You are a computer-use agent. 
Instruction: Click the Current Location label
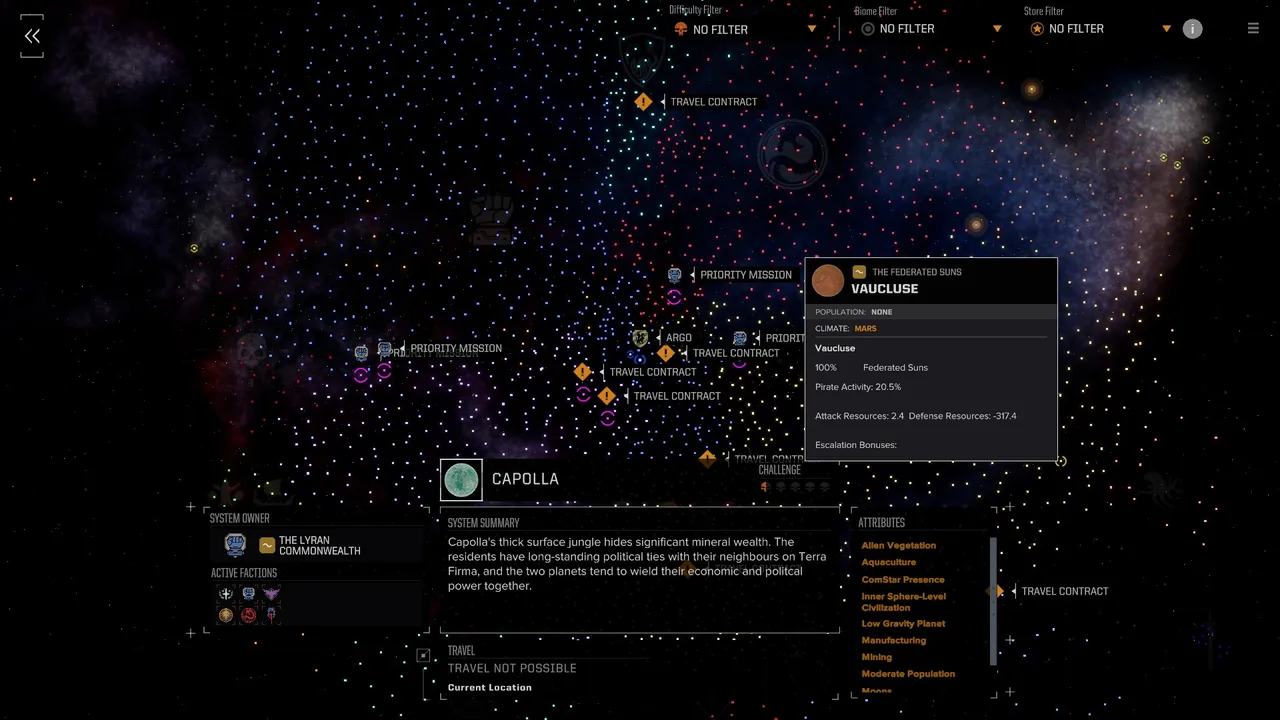[490, 687]
